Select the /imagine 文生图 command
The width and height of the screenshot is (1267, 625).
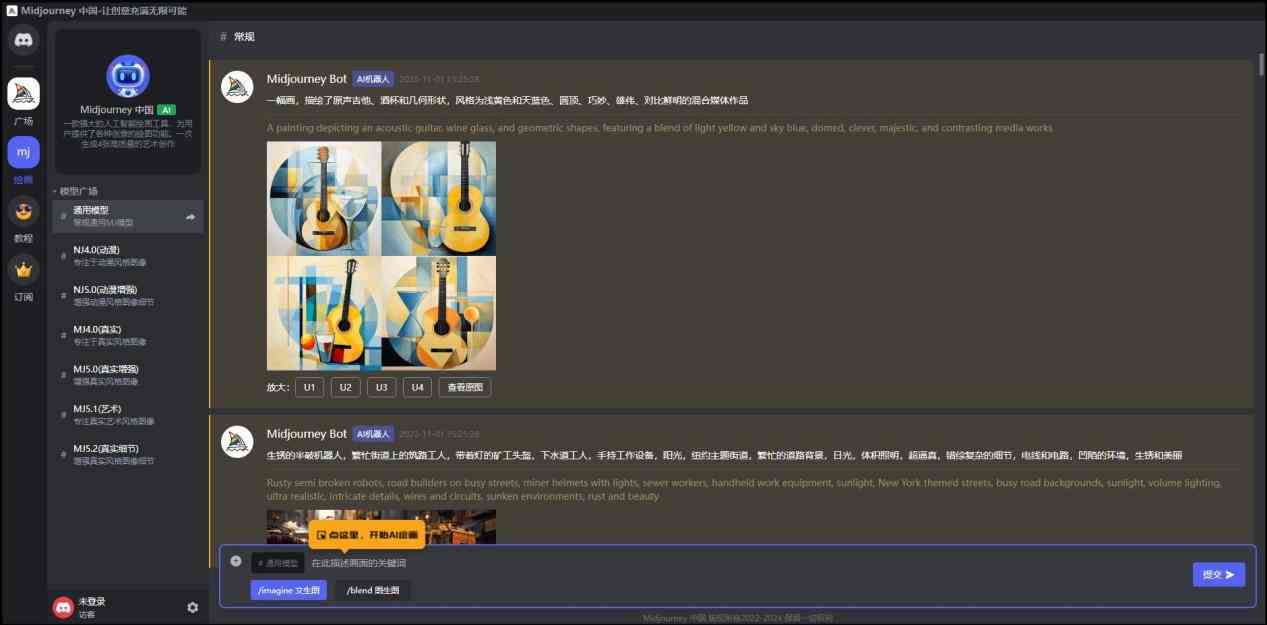(288, 590)
